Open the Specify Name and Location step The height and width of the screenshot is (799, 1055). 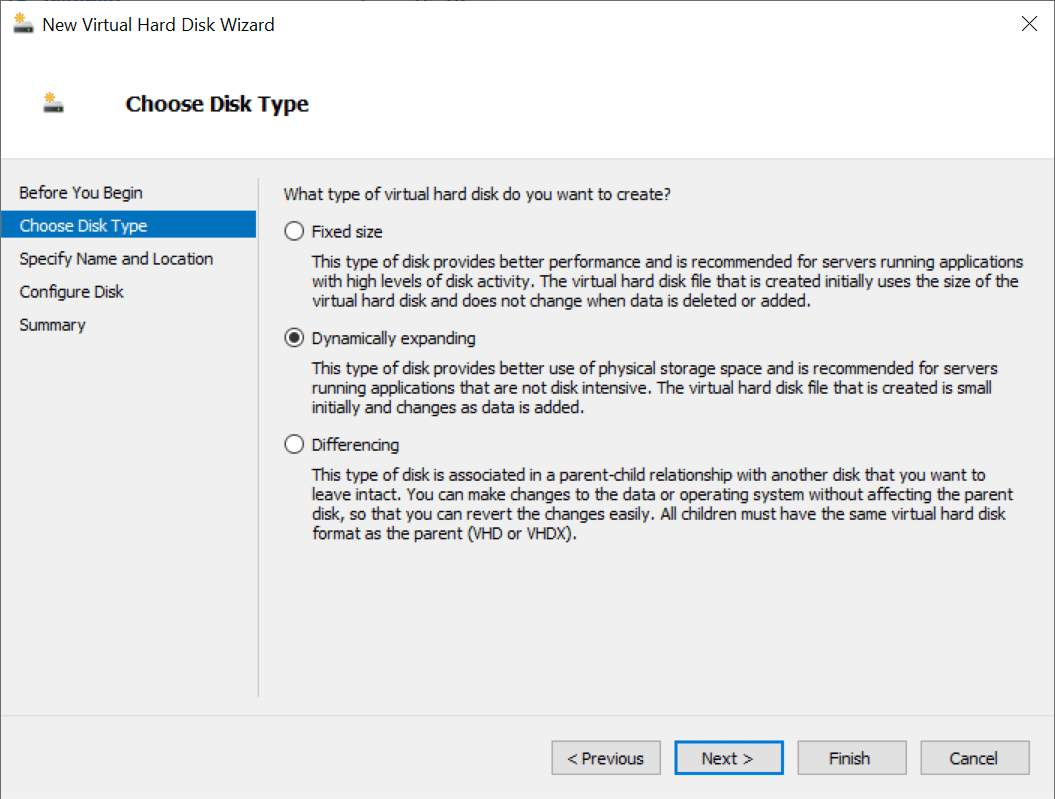coord(116,258)
